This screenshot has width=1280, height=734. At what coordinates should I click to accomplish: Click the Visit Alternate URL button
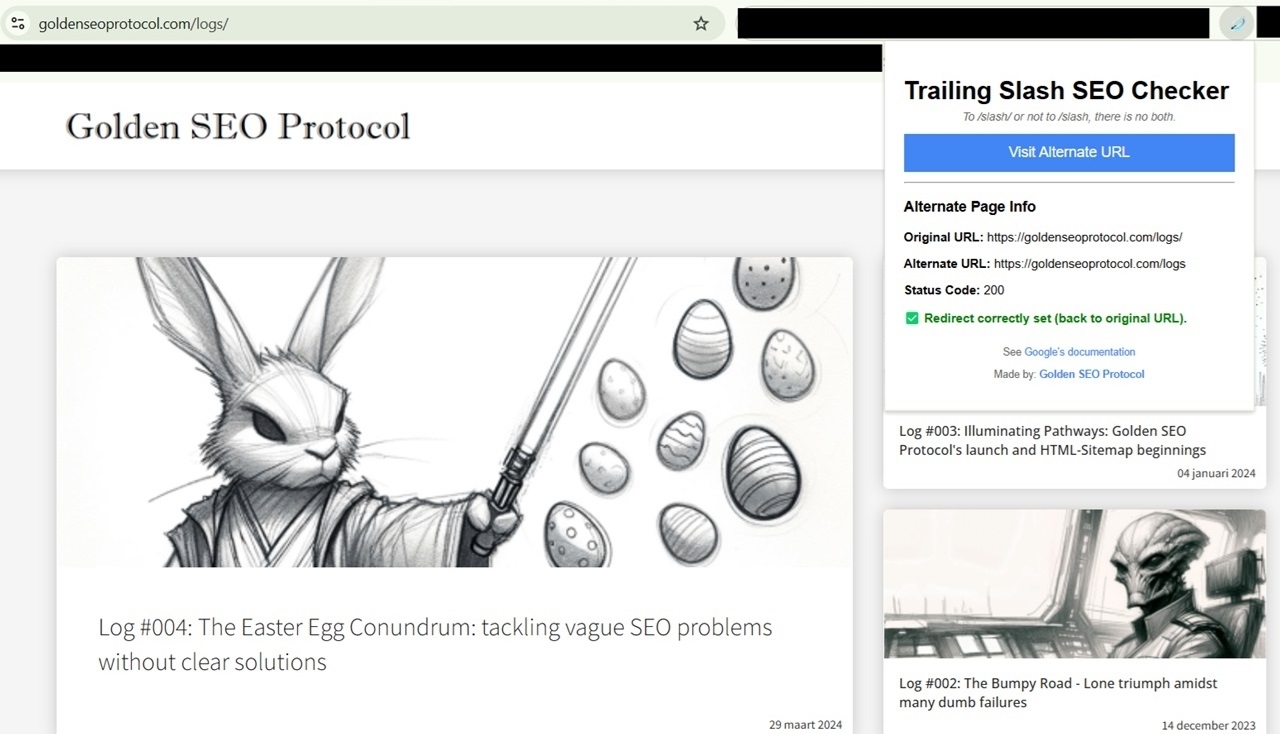coord(1069,153)
